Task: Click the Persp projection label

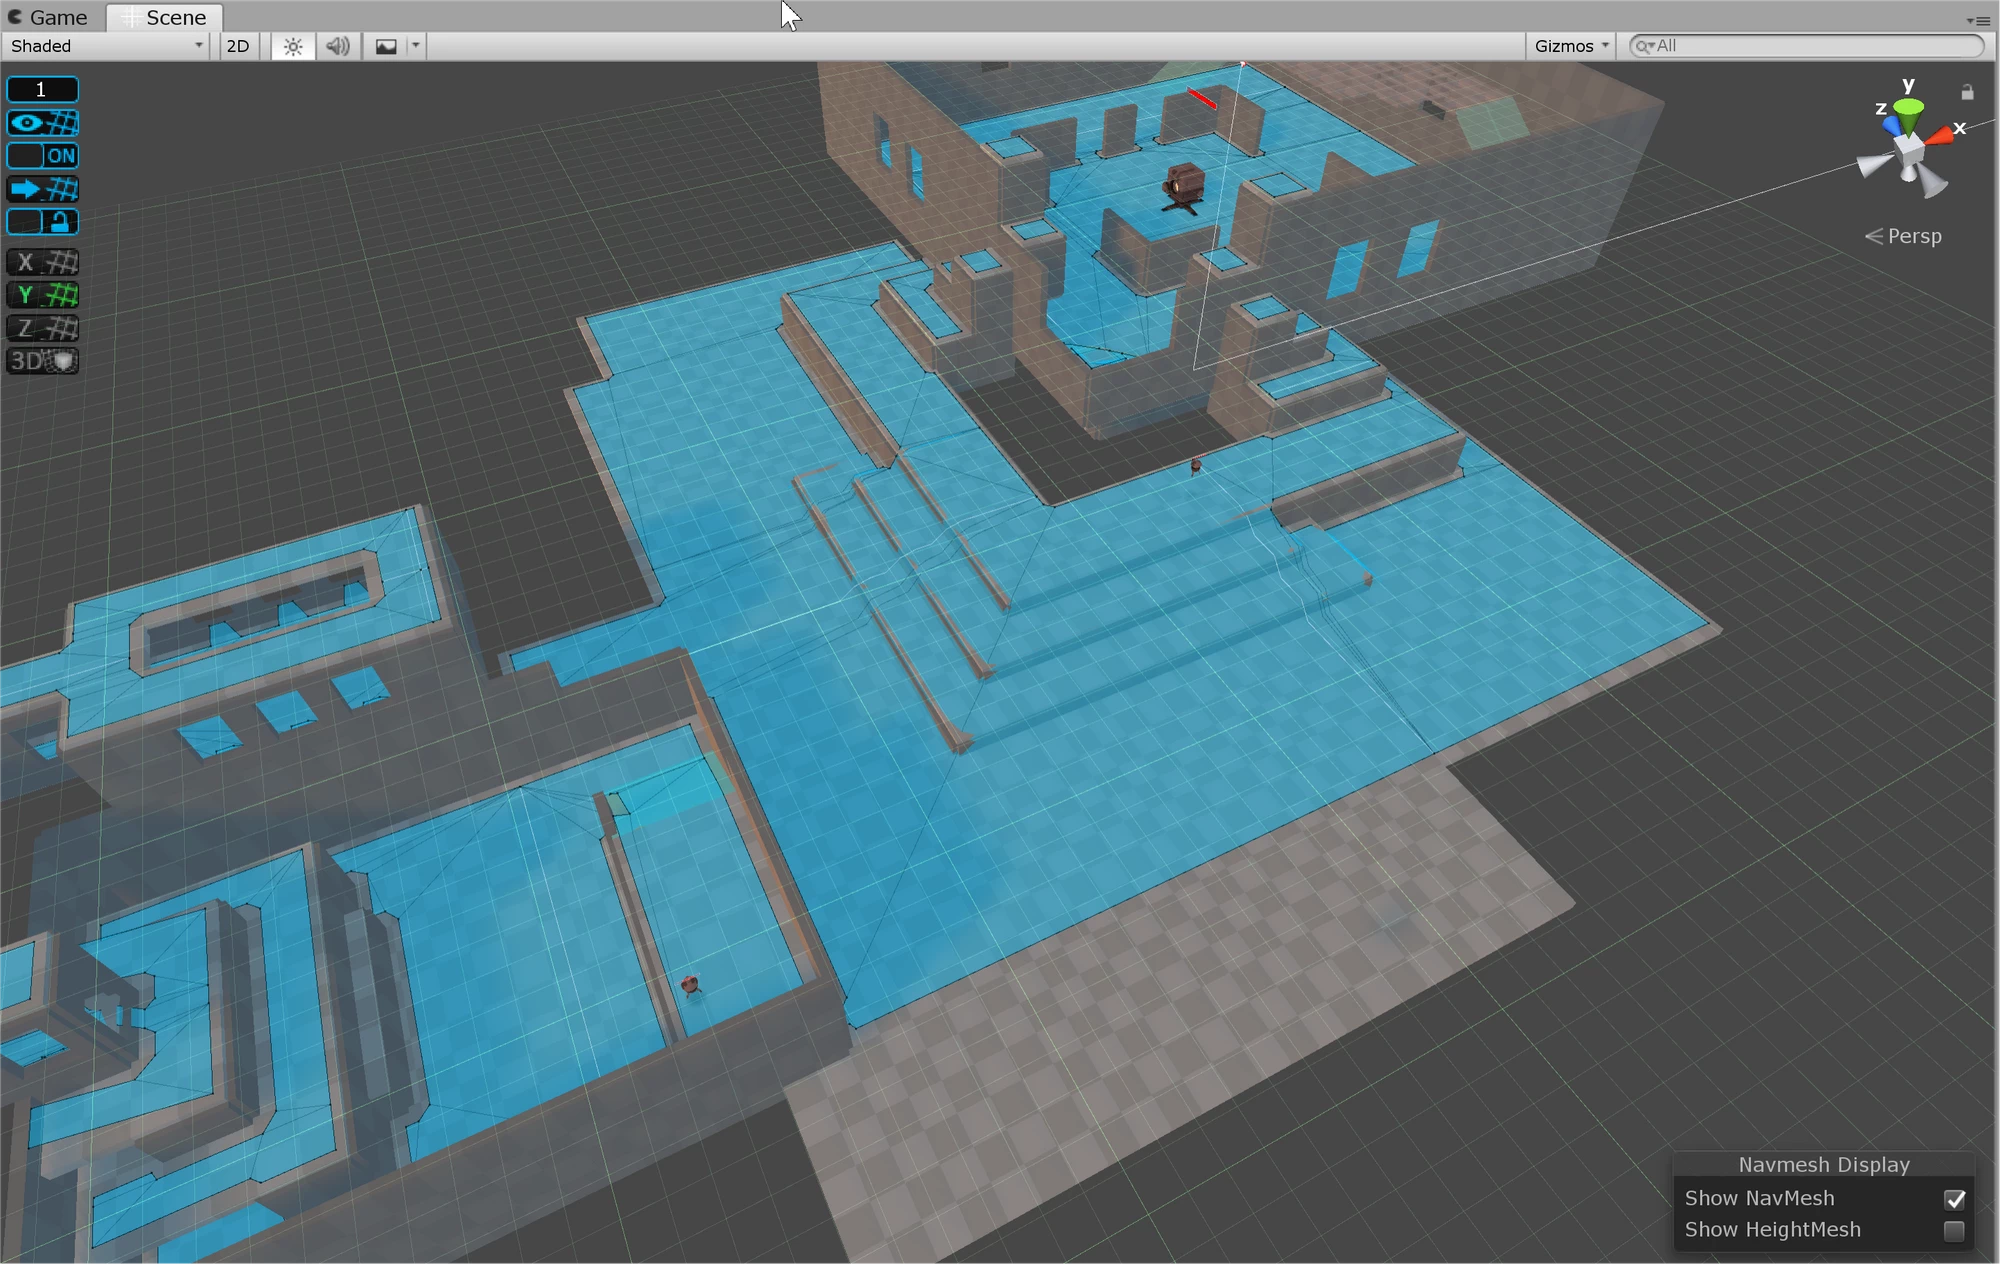Action: (x=1913, y=236)
